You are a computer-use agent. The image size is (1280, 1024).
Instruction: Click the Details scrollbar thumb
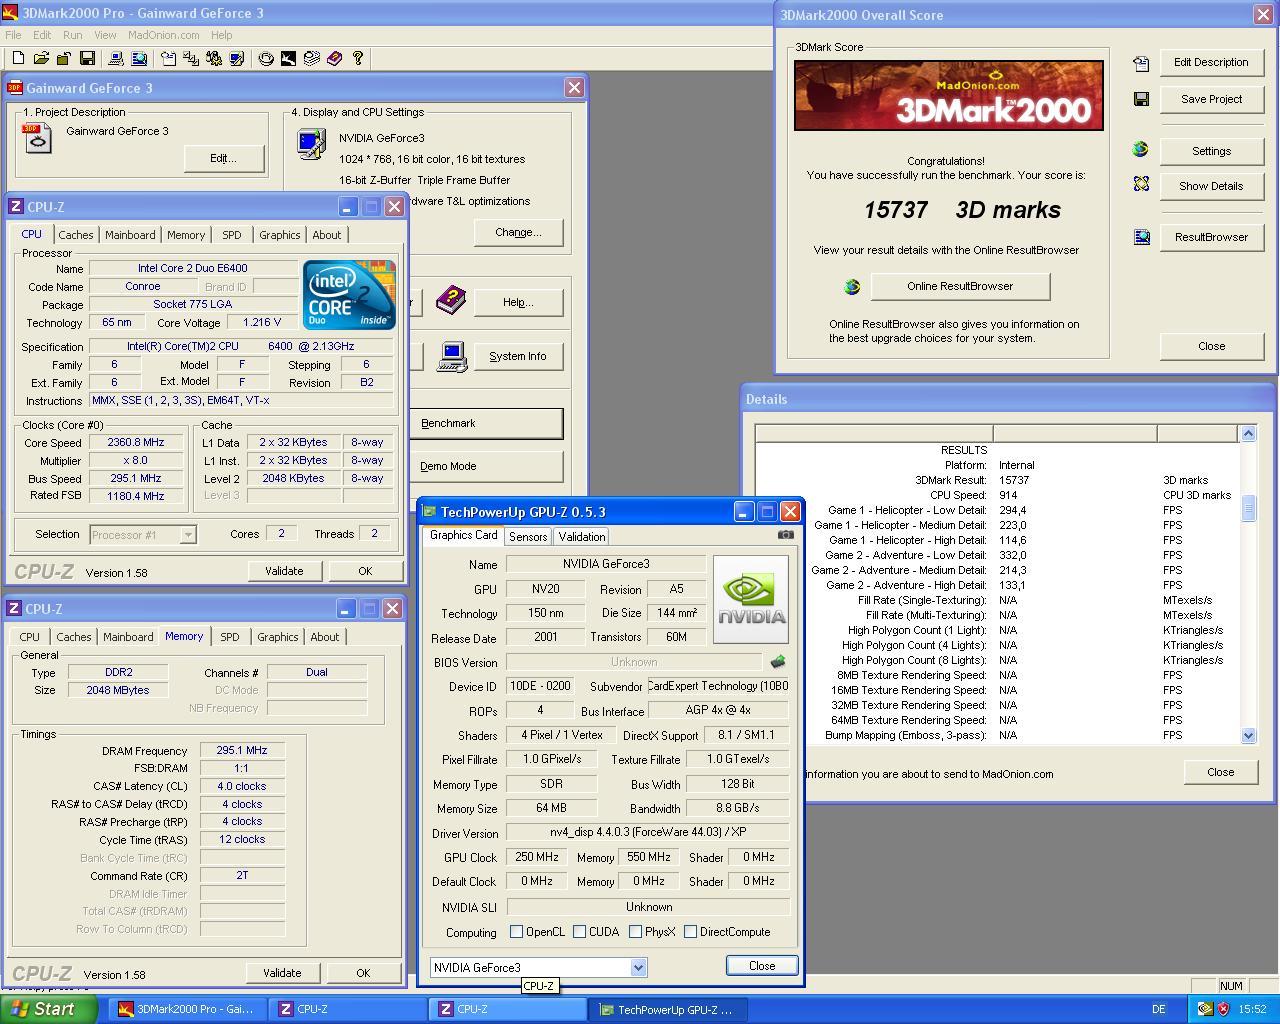[x=1248, y=508]
